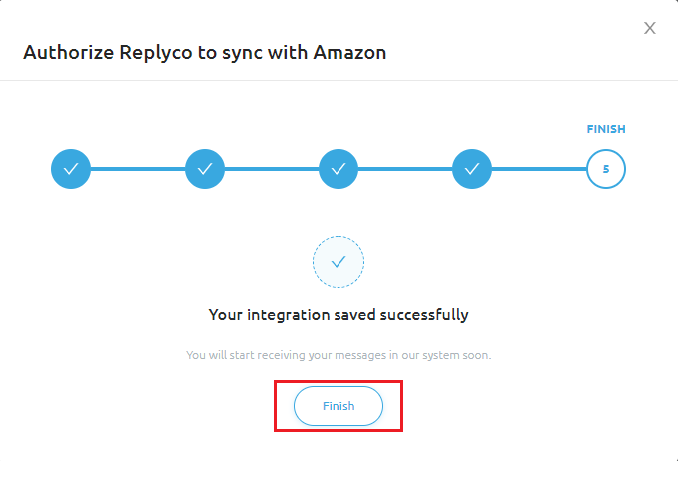Select the third completed step checkmark
Image resolution: width=678 pixels, height=479 pixels.
[x=338, y=169]
